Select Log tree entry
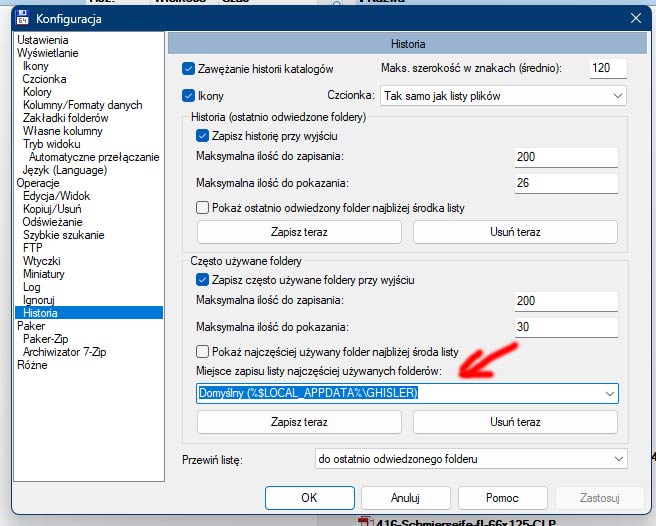The width and height of the screenshot is (656, 526). tap(32, 287)
